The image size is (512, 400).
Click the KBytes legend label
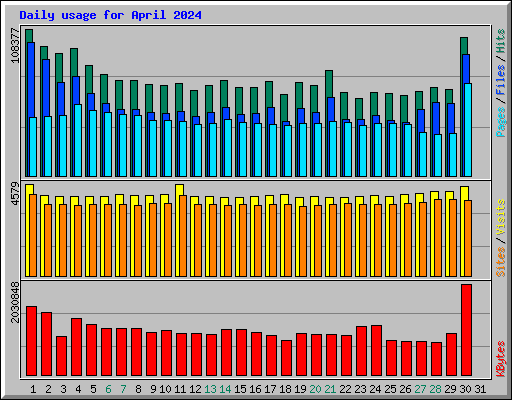501,359
